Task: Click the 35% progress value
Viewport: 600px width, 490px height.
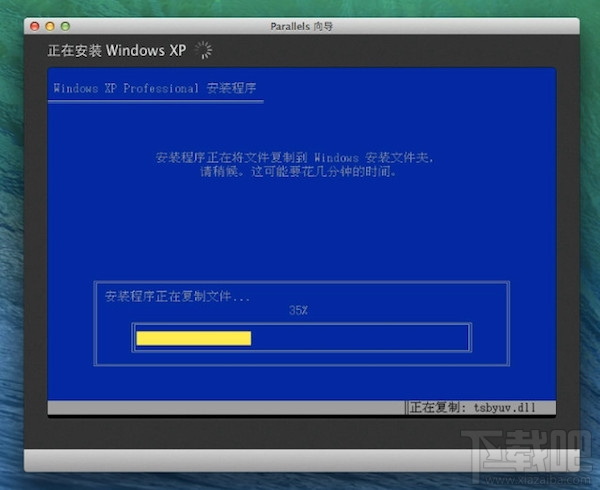Action: (298, 310)
